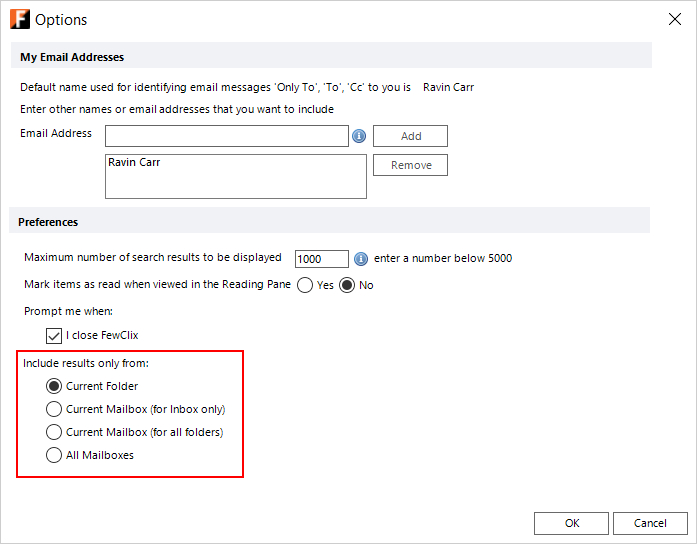697x544 pixels.
Task: Focus the Email Address text field
Action: pyautogui.click(x=227, y=136)
